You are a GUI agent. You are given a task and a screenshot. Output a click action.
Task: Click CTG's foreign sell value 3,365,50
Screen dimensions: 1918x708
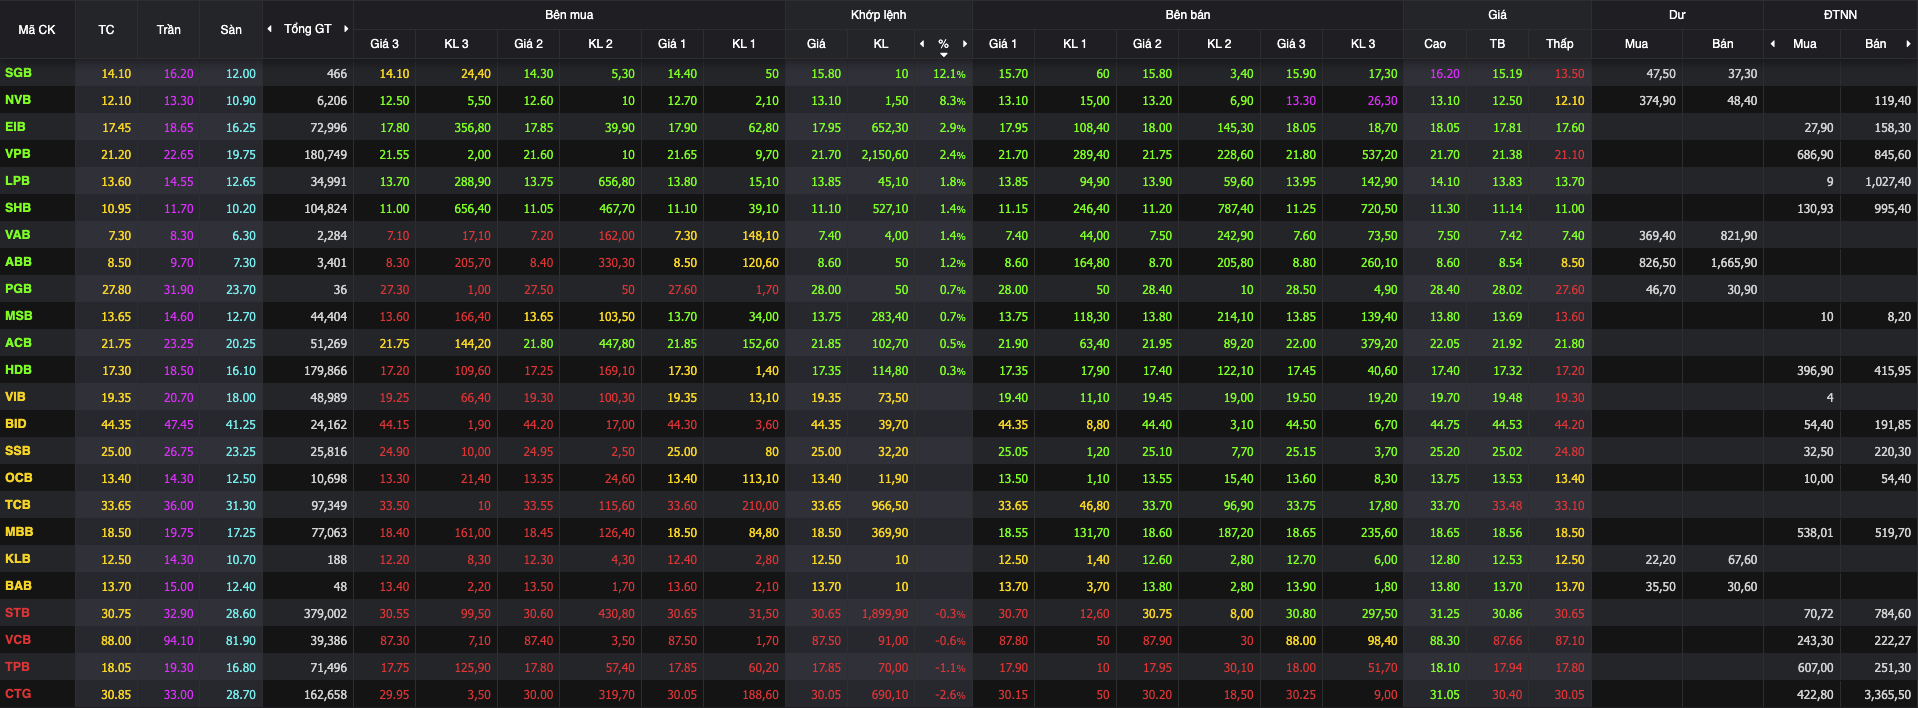pyautogui.click(x=1887, y=695)
